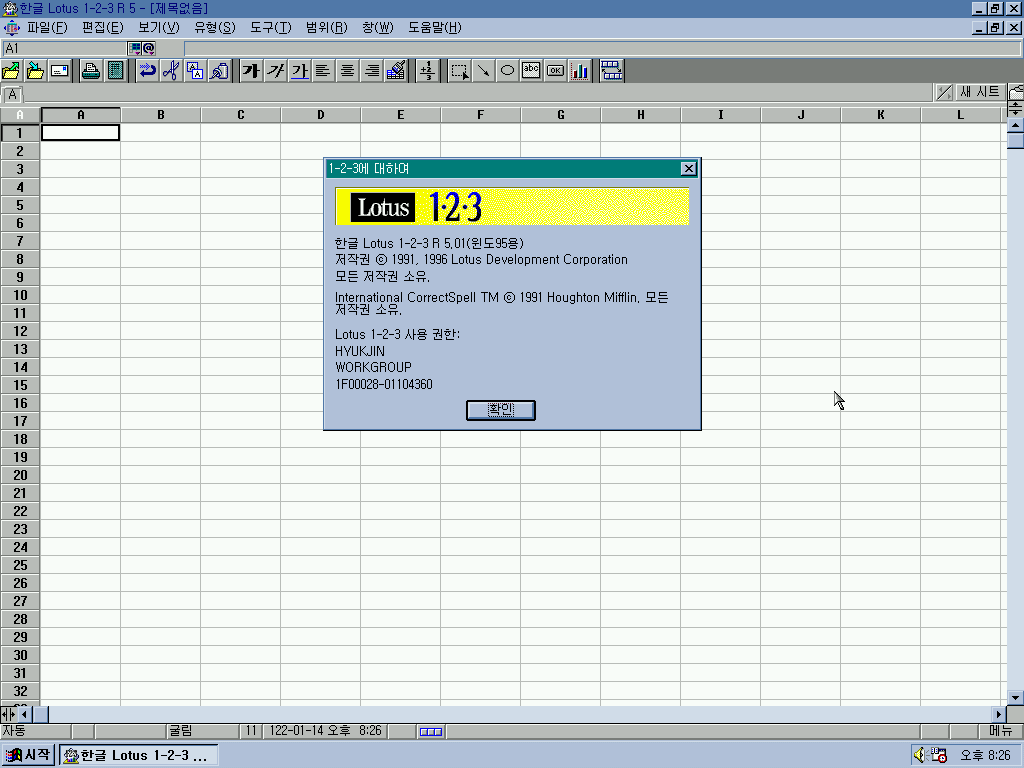Click the select-all corner button of grid
The height and width of the screenshot is (768, 1024).
click(x=20, y=115)
